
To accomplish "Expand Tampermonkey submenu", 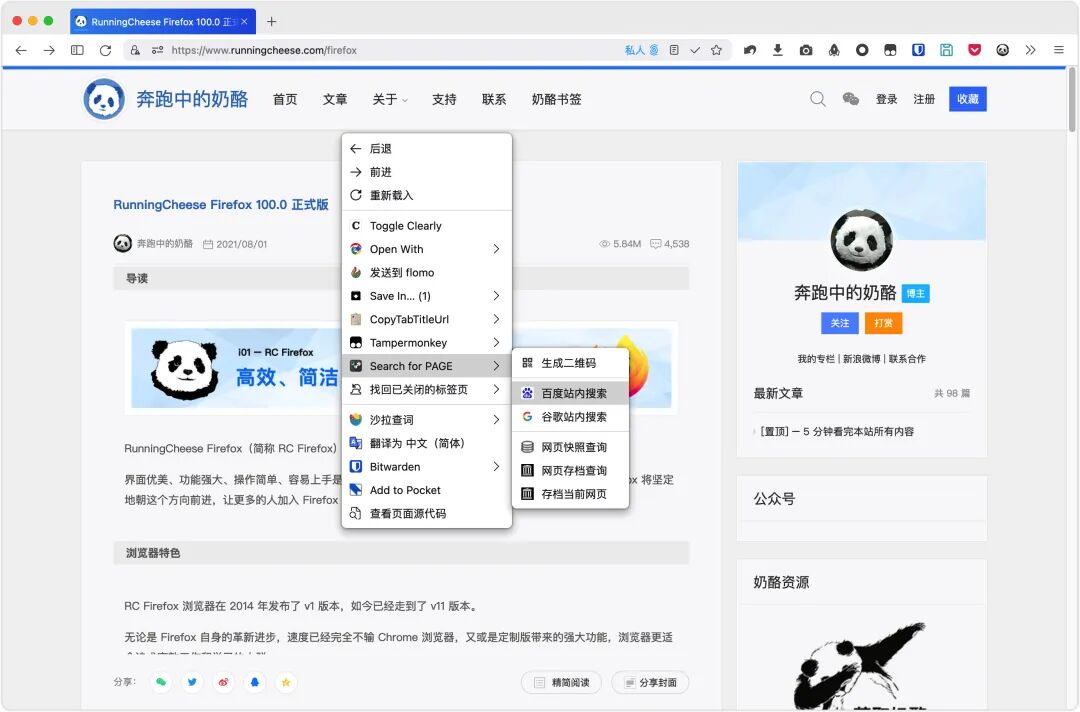I will (x=426, y=343).
